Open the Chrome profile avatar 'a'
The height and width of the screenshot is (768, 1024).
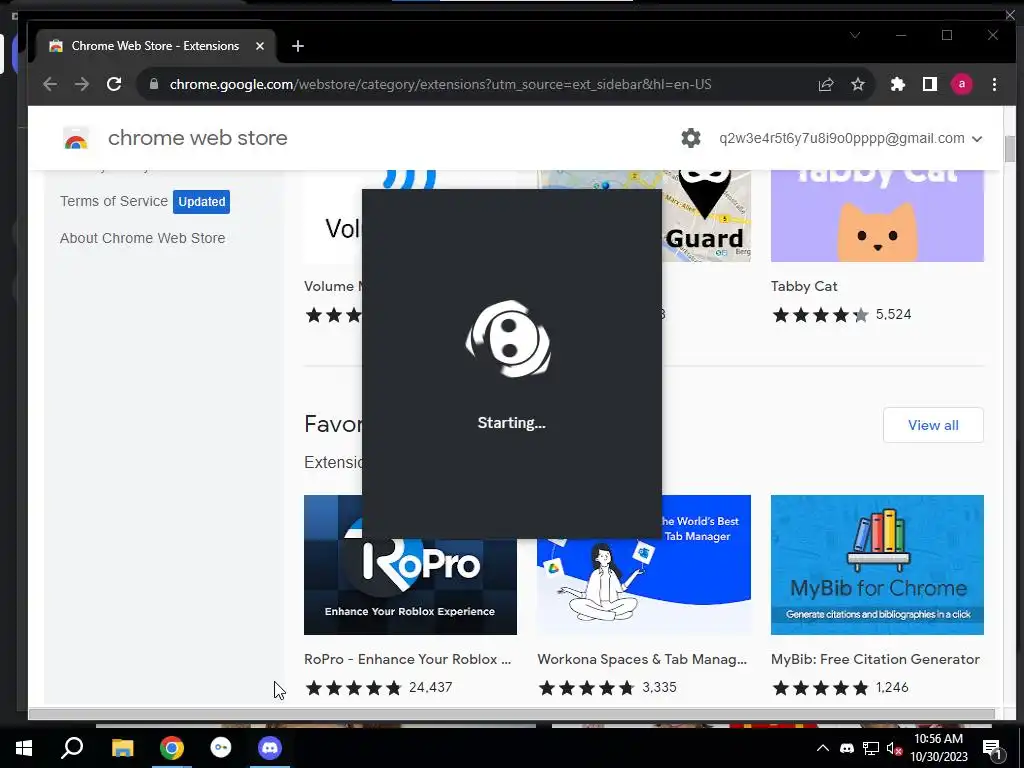(961, 84)
